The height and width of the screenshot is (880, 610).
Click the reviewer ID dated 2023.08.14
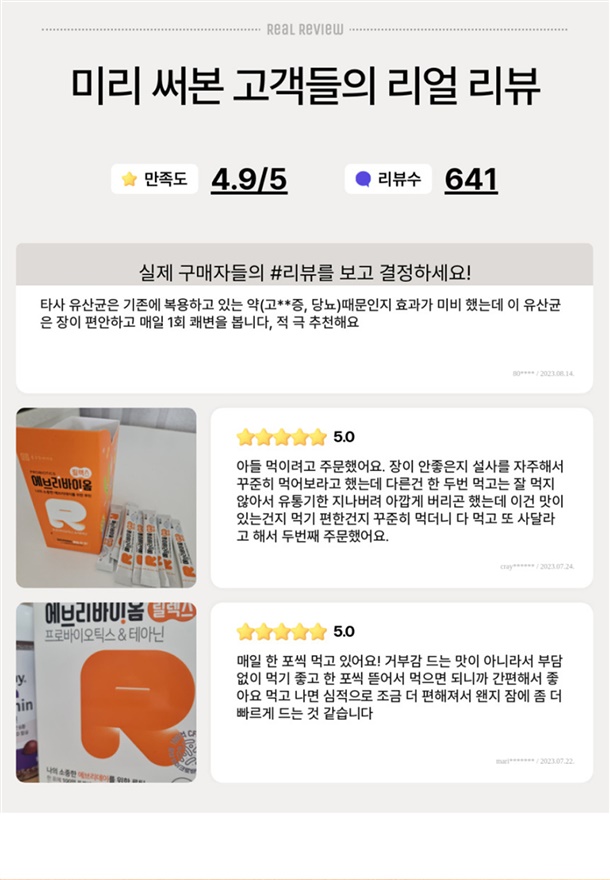pos(543,373)
